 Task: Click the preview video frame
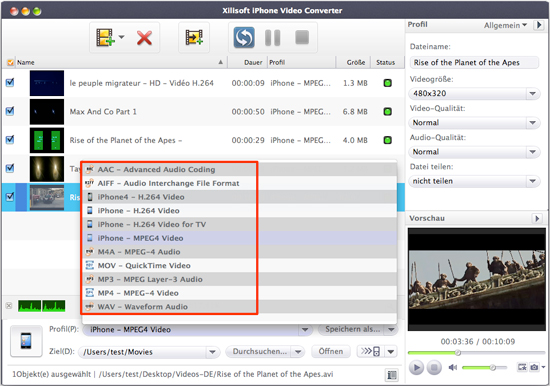coord(477,280)
